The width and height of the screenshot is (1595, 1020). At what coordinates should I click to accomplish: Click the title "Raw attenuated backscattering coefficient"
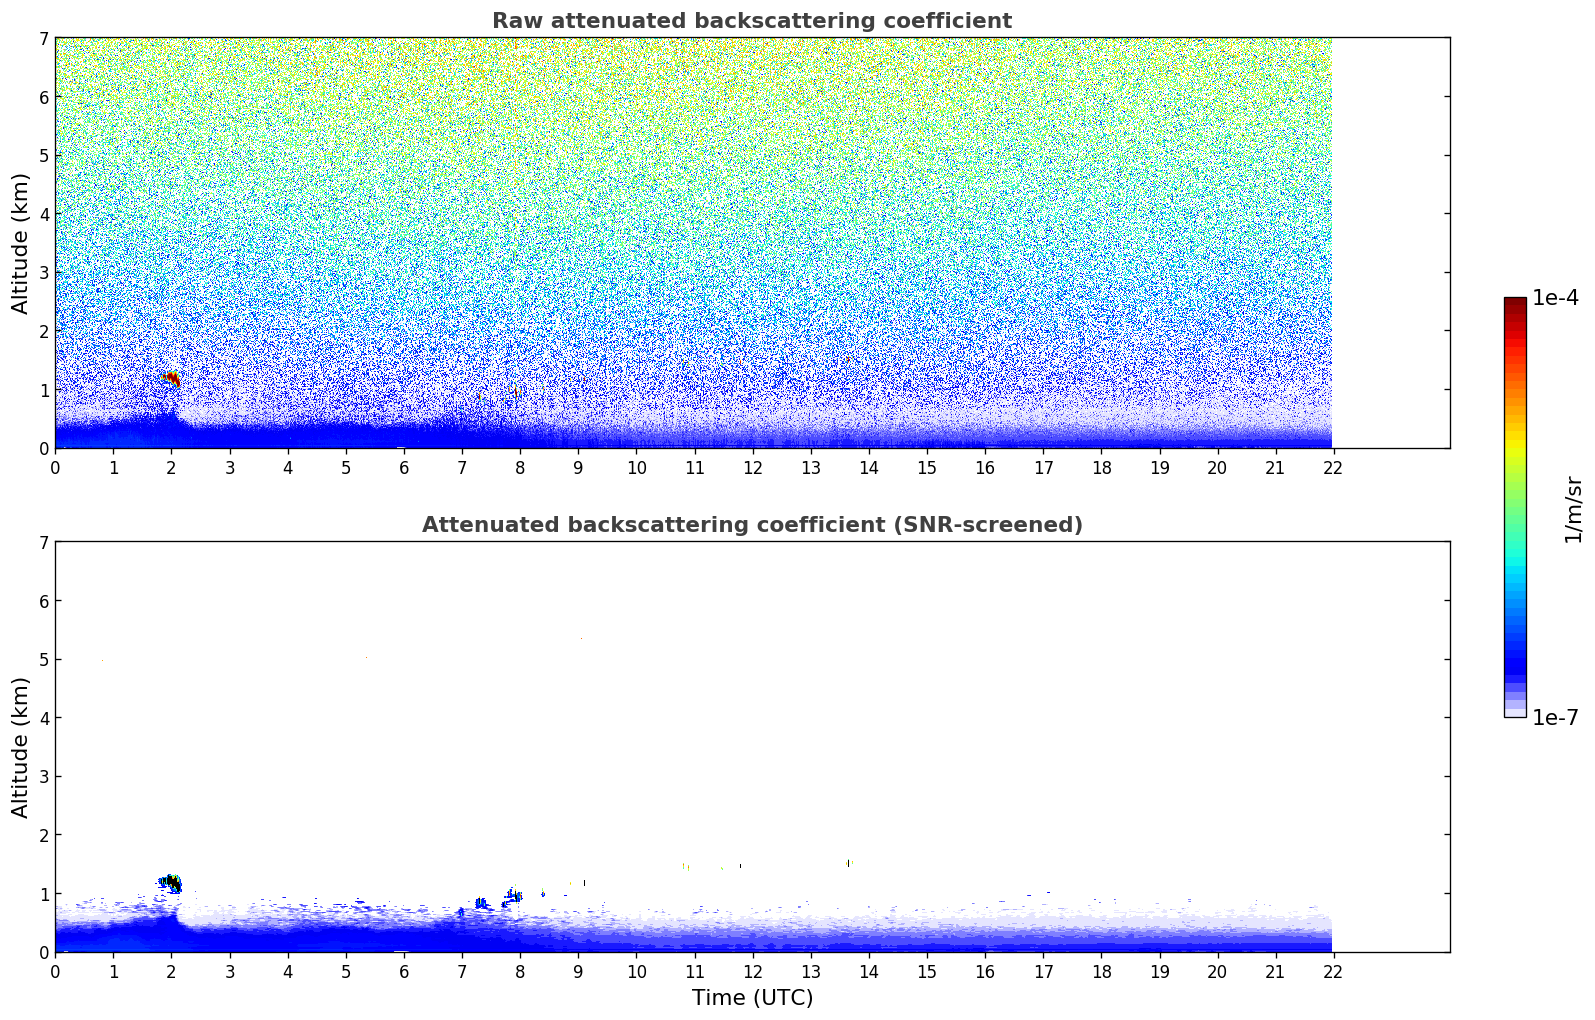(x=752, y=21)
